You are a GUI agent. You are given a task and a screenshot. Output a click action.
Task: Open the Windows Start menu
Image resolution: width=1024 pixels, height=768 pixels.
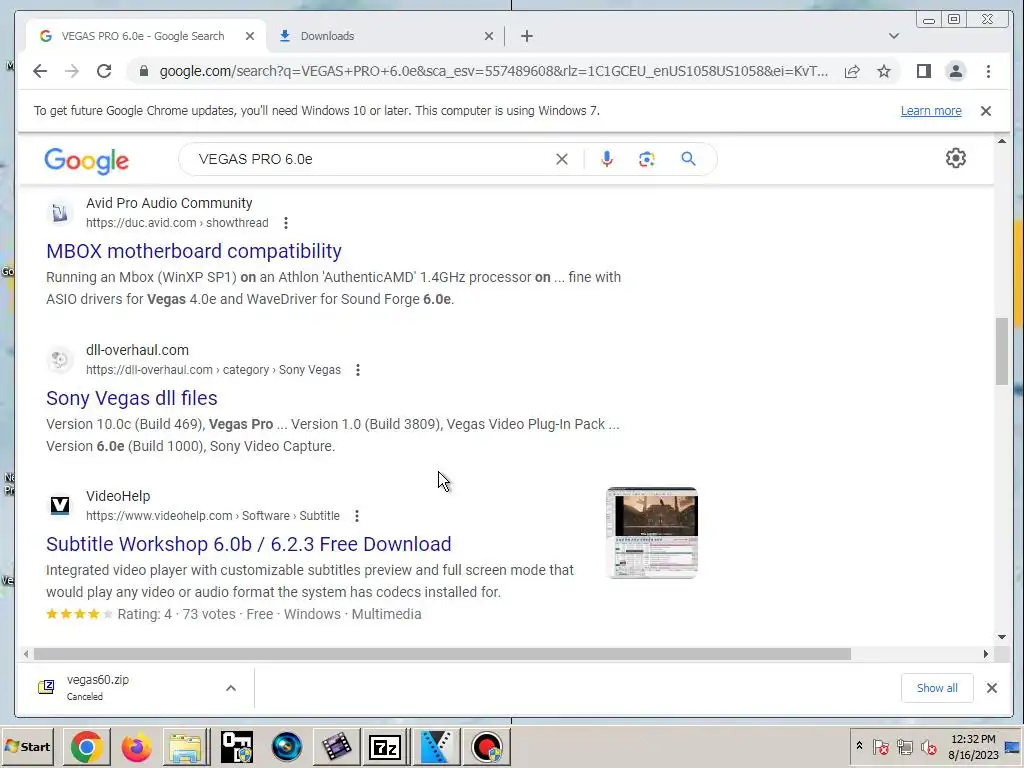coord(28,746)
